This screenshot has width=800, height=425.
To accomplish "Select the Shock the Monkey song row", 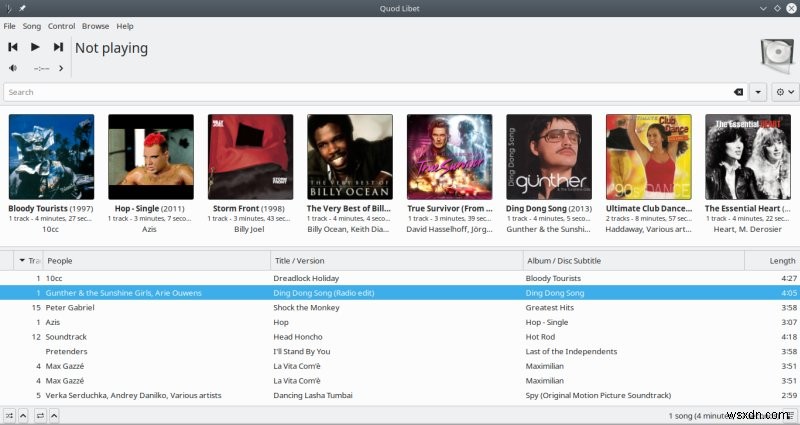I will (x=400, y=308).
